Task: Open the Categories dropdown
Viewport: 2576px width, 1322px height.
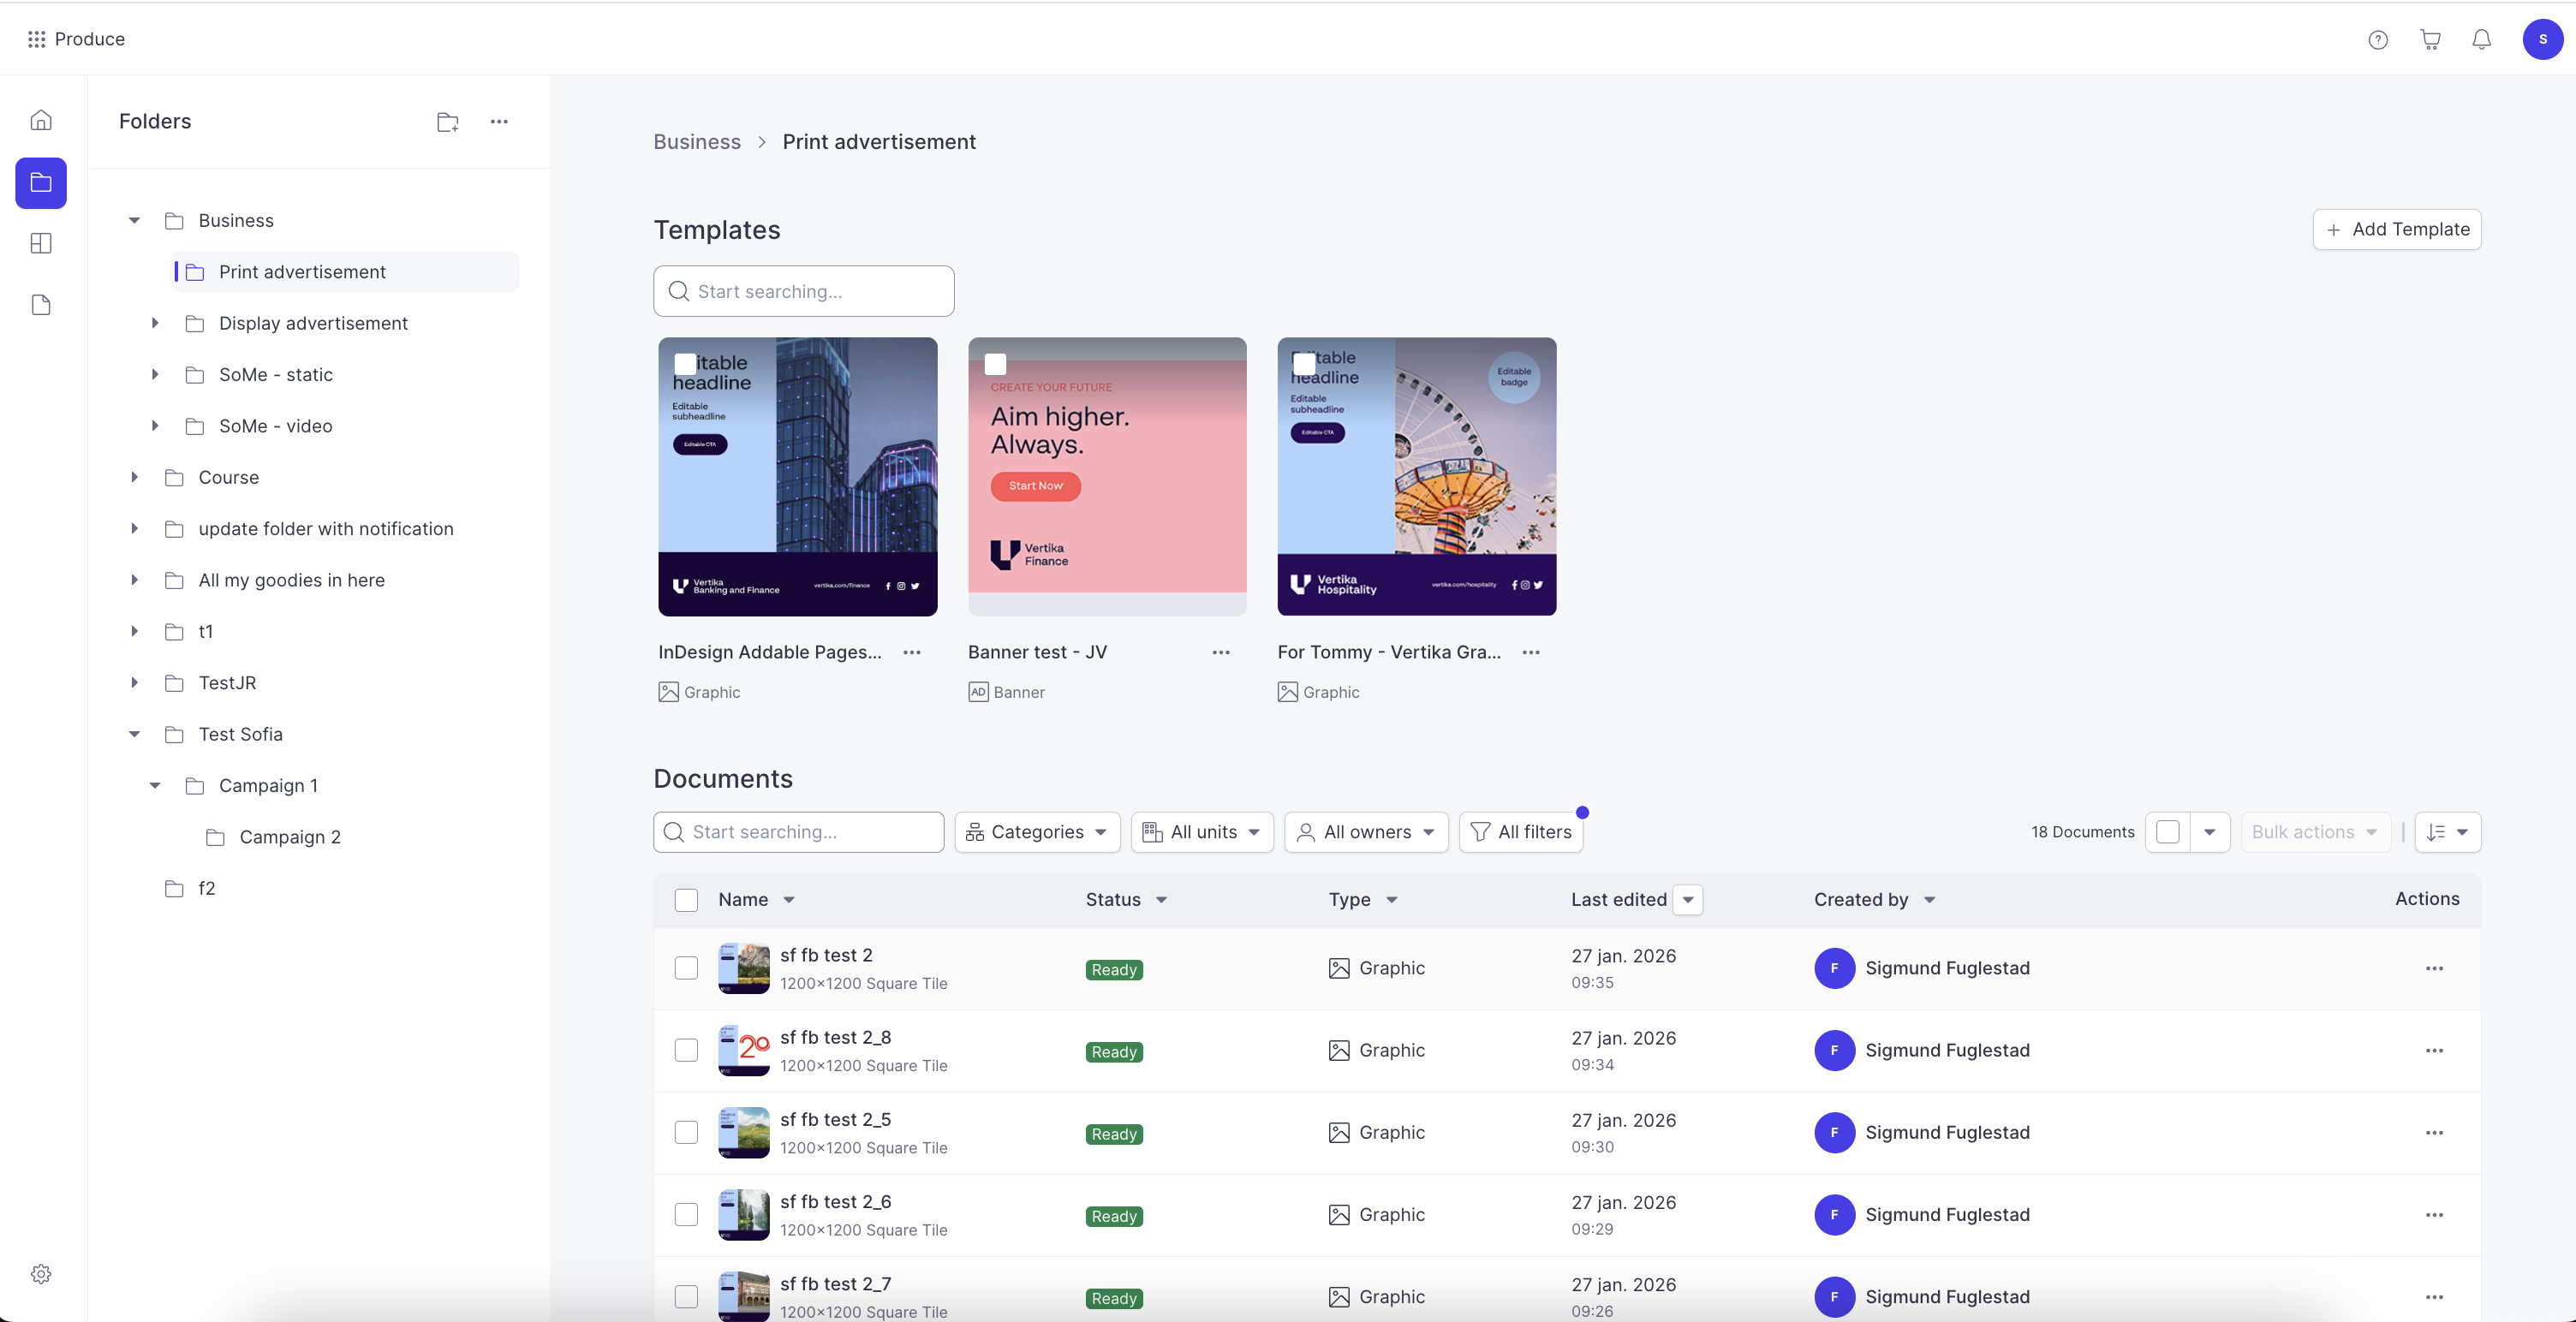Action: pyautogui.click(x=1037, y=832)
